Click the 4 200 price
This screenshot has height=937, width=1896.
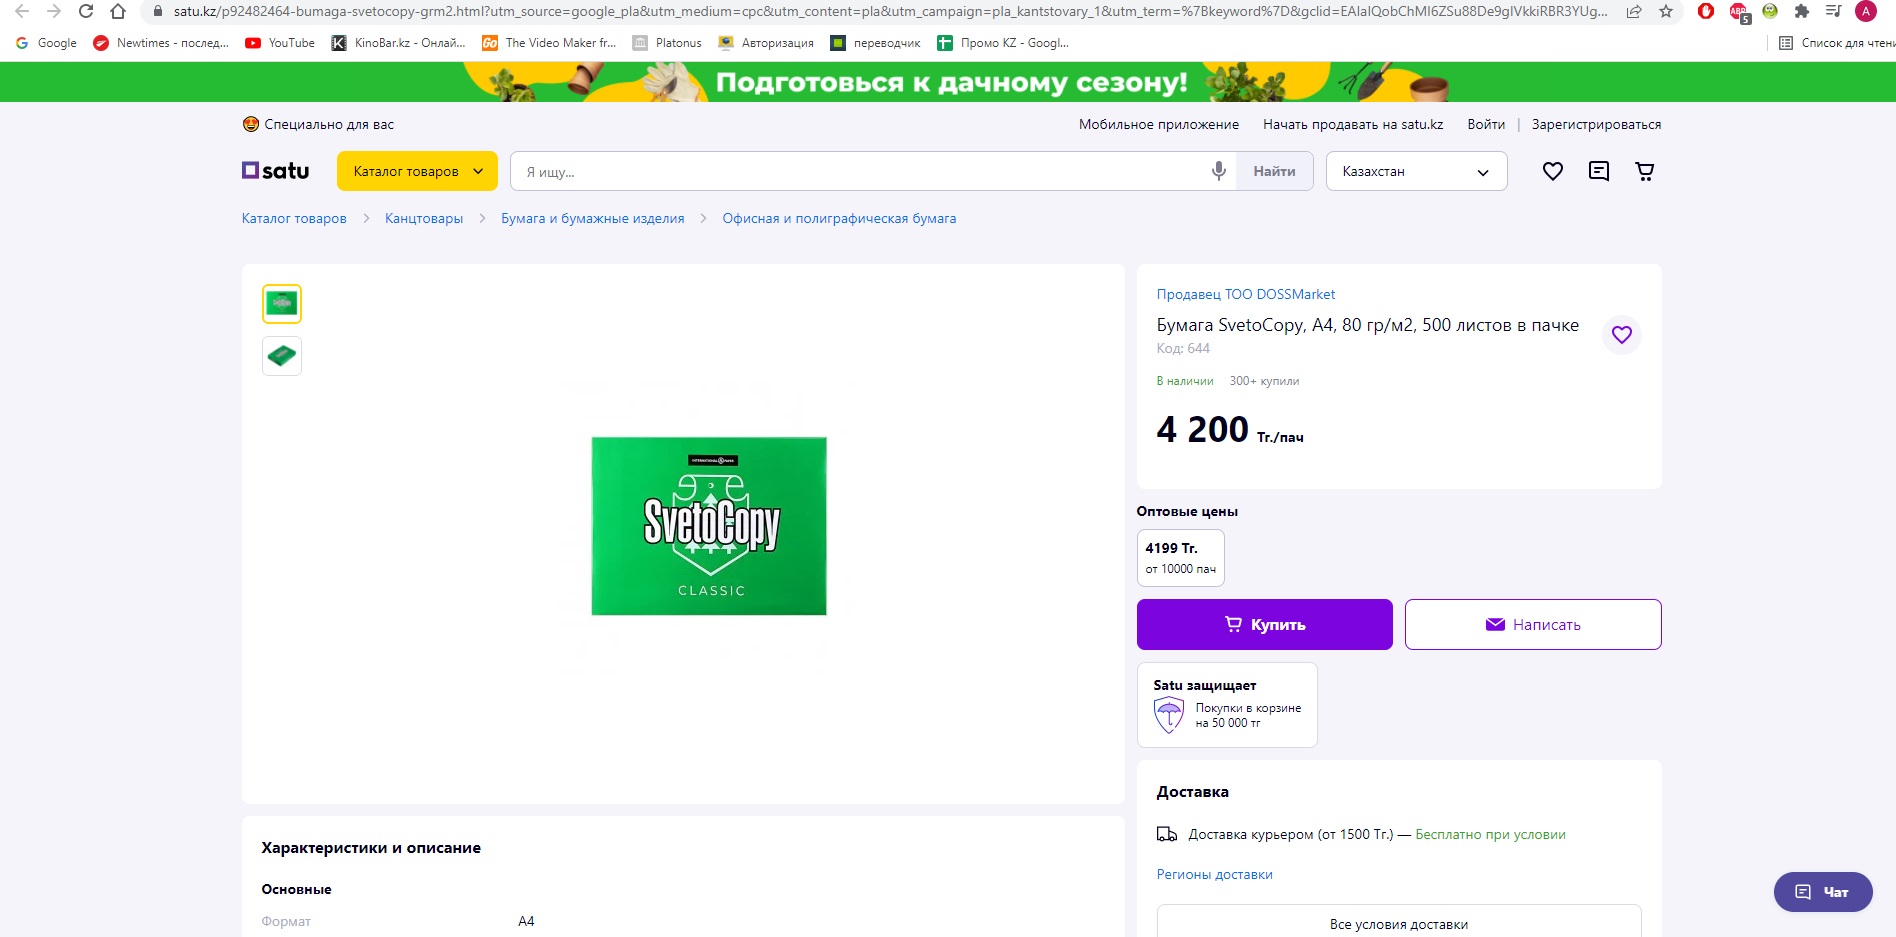[1203, 429]
